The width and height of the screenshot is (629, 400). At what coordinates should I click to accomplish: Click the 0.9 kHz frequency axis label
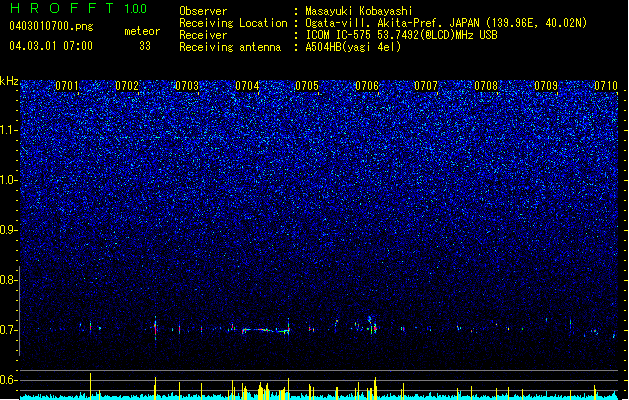tap(9, 230)
